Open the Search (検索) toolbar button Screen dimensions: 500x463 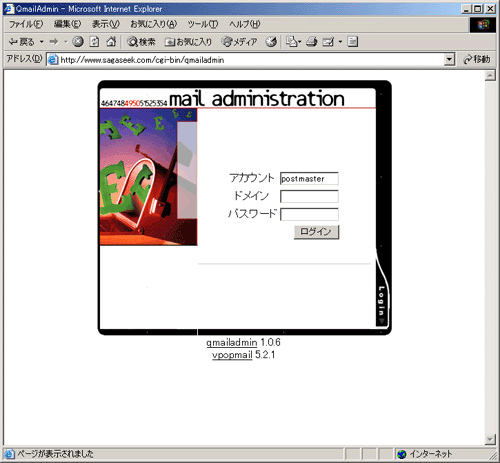coord(141,42)
